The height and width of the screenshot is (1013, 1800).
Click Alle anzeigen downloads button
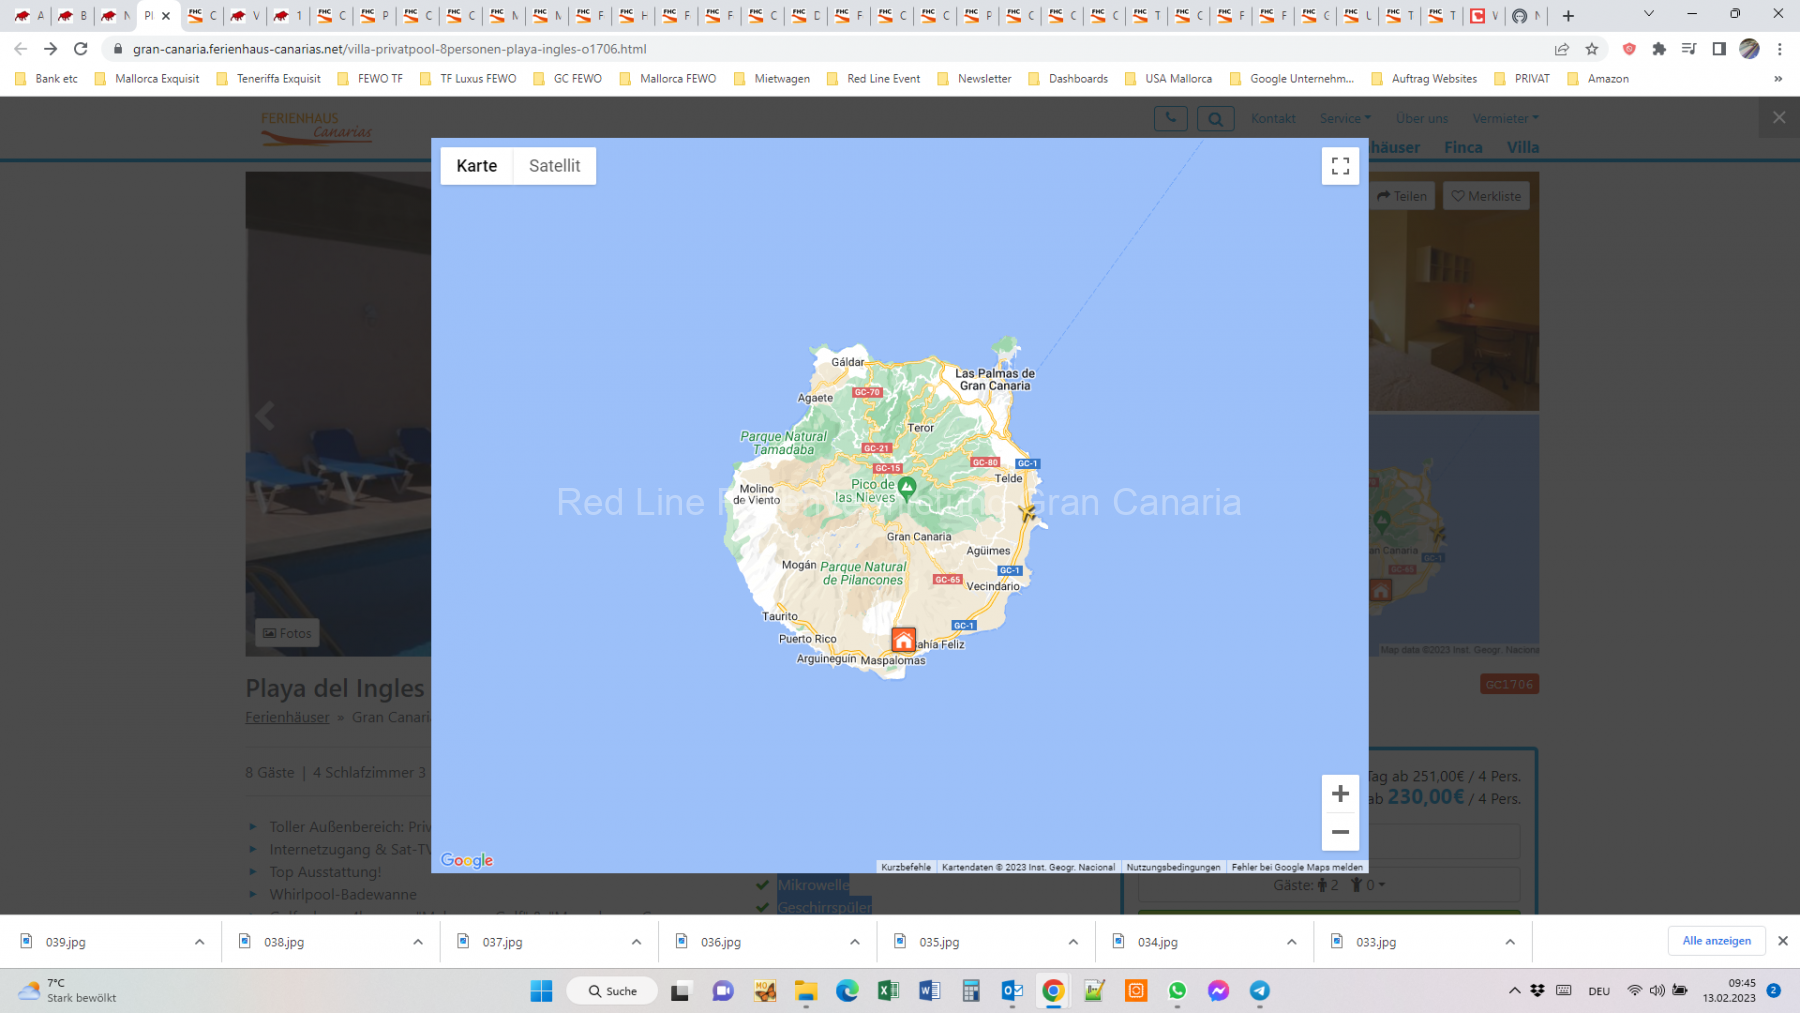pyautogui.click(x=1716, y=941)
